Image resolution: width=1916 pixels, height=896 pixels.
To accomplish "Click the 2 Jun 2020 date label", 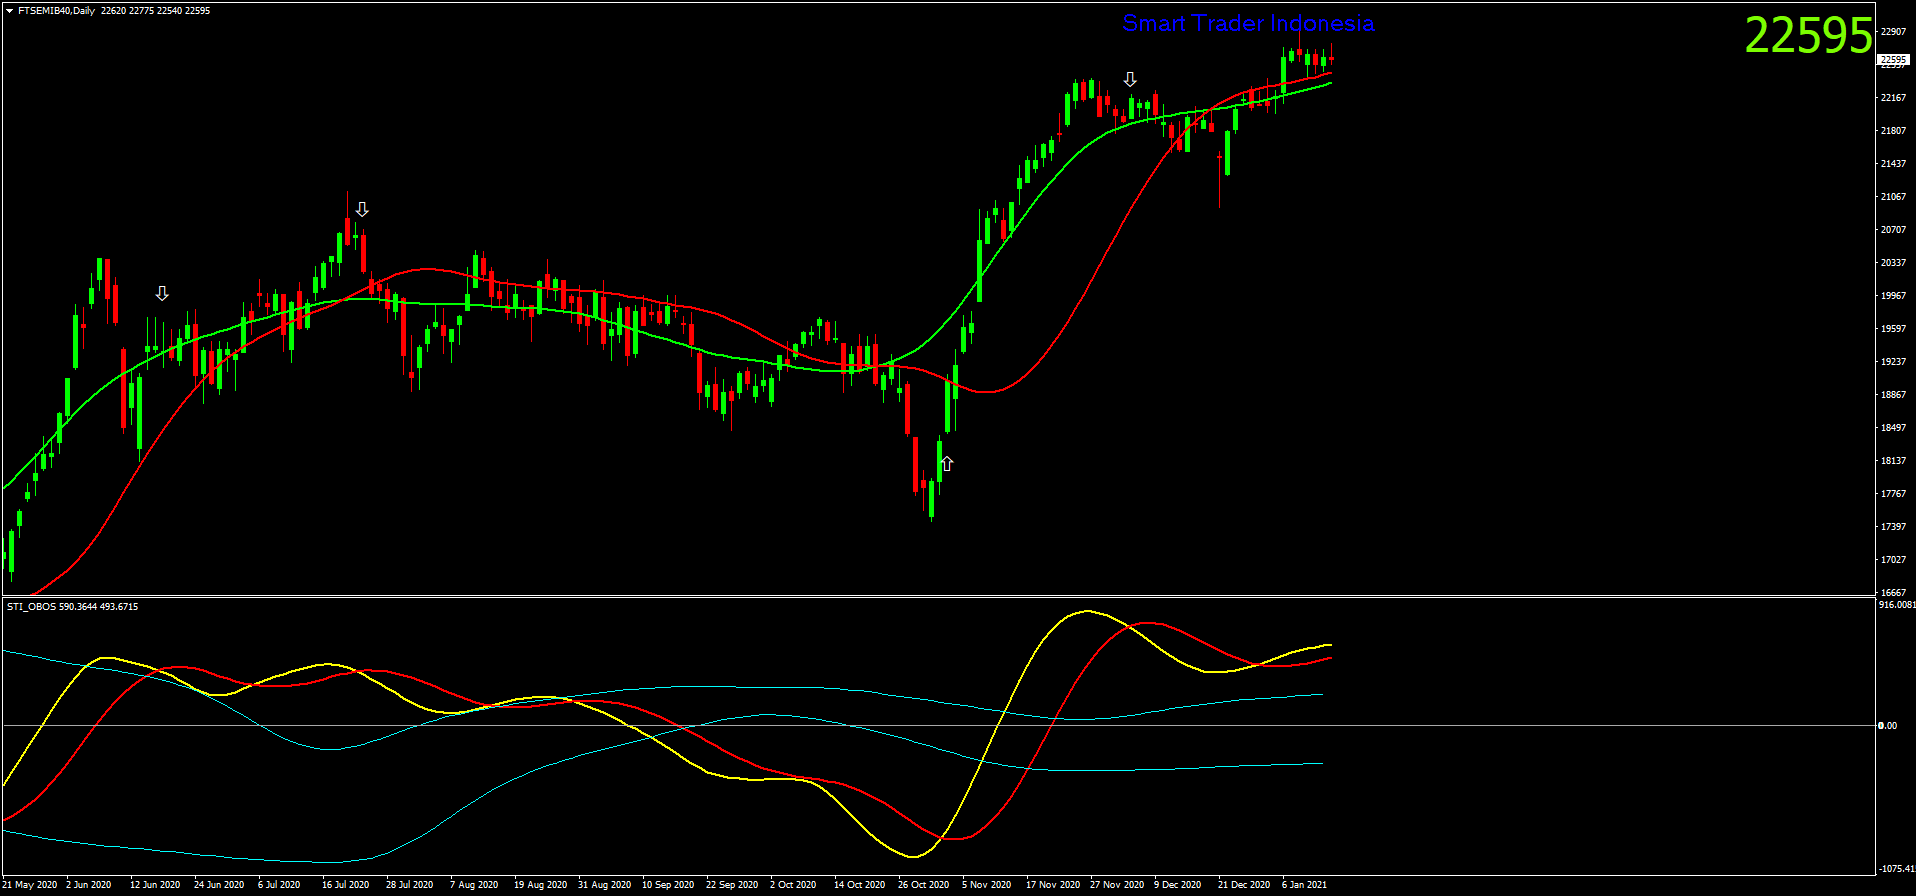I will click(89, 885).
